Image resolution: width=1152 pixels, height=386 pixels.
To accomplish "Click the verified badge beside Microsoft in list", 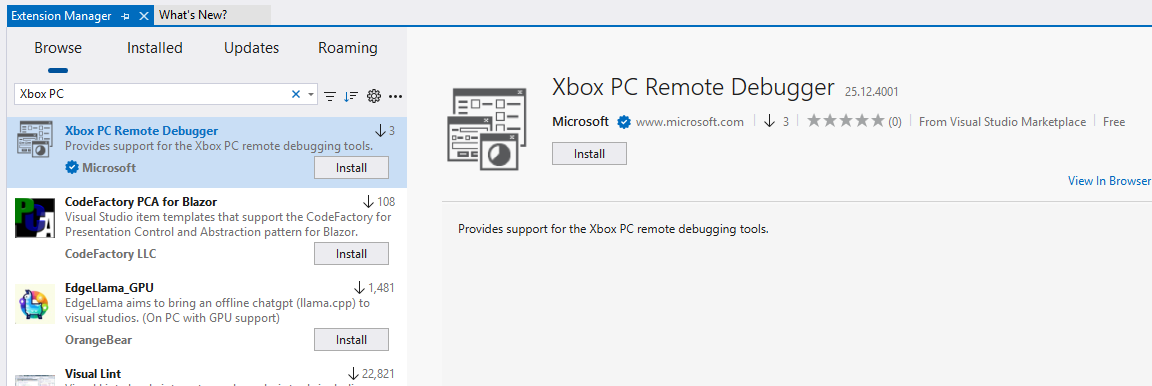I will pos(72,168).
